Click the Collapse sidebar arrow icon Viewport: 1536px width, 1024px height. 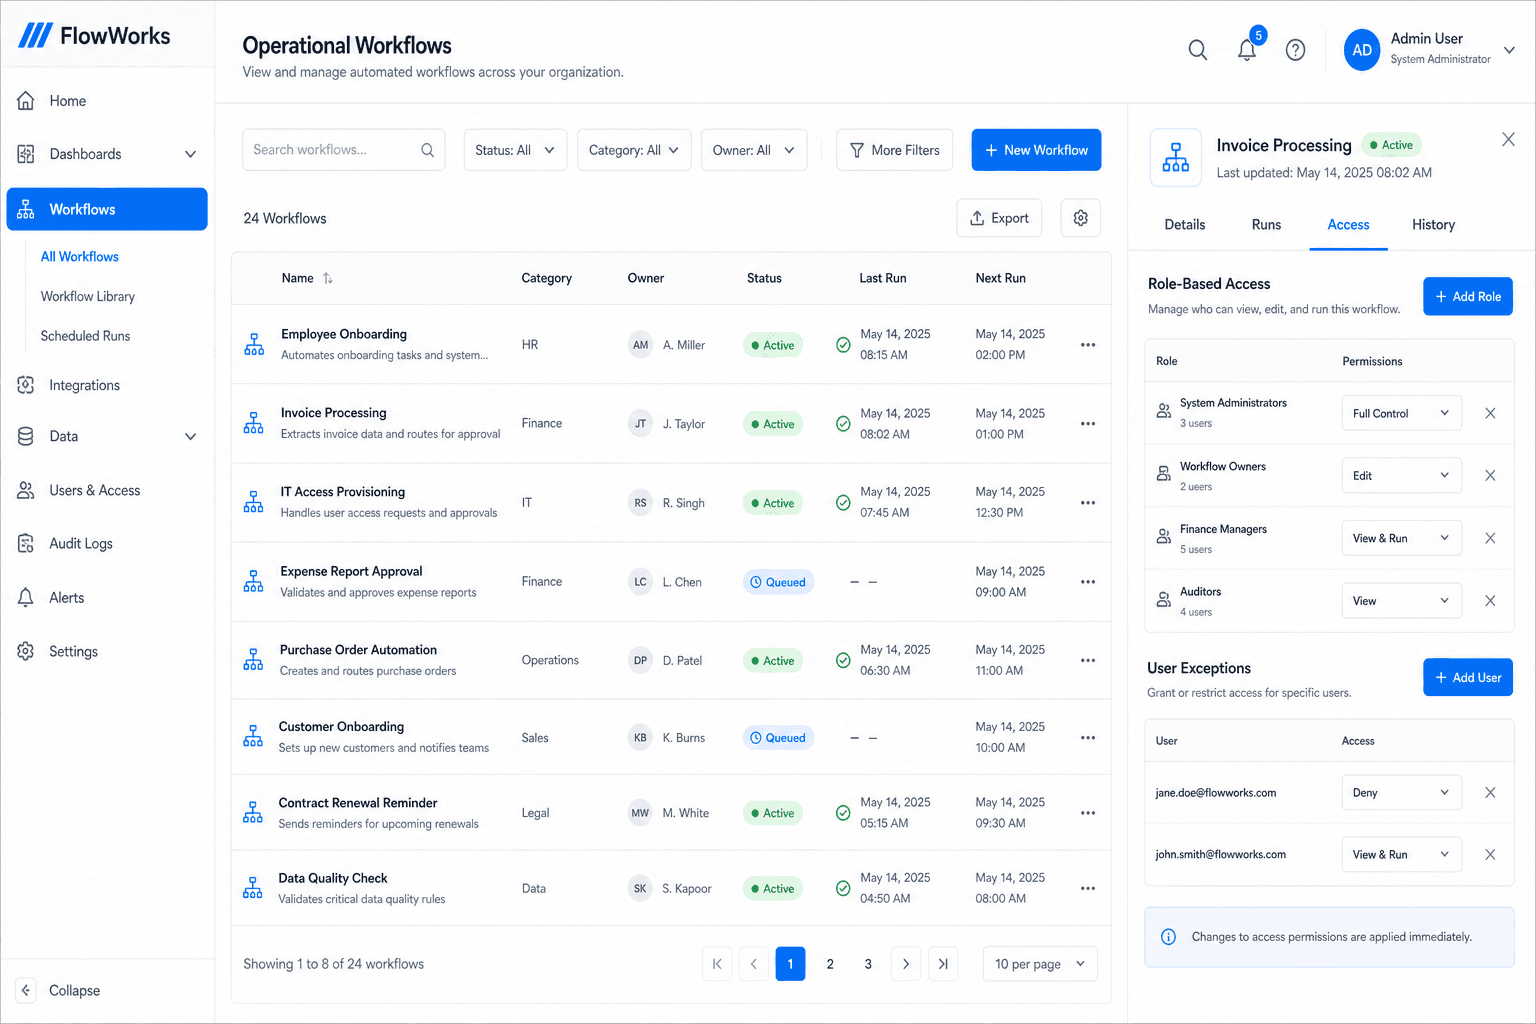point(27,990)
